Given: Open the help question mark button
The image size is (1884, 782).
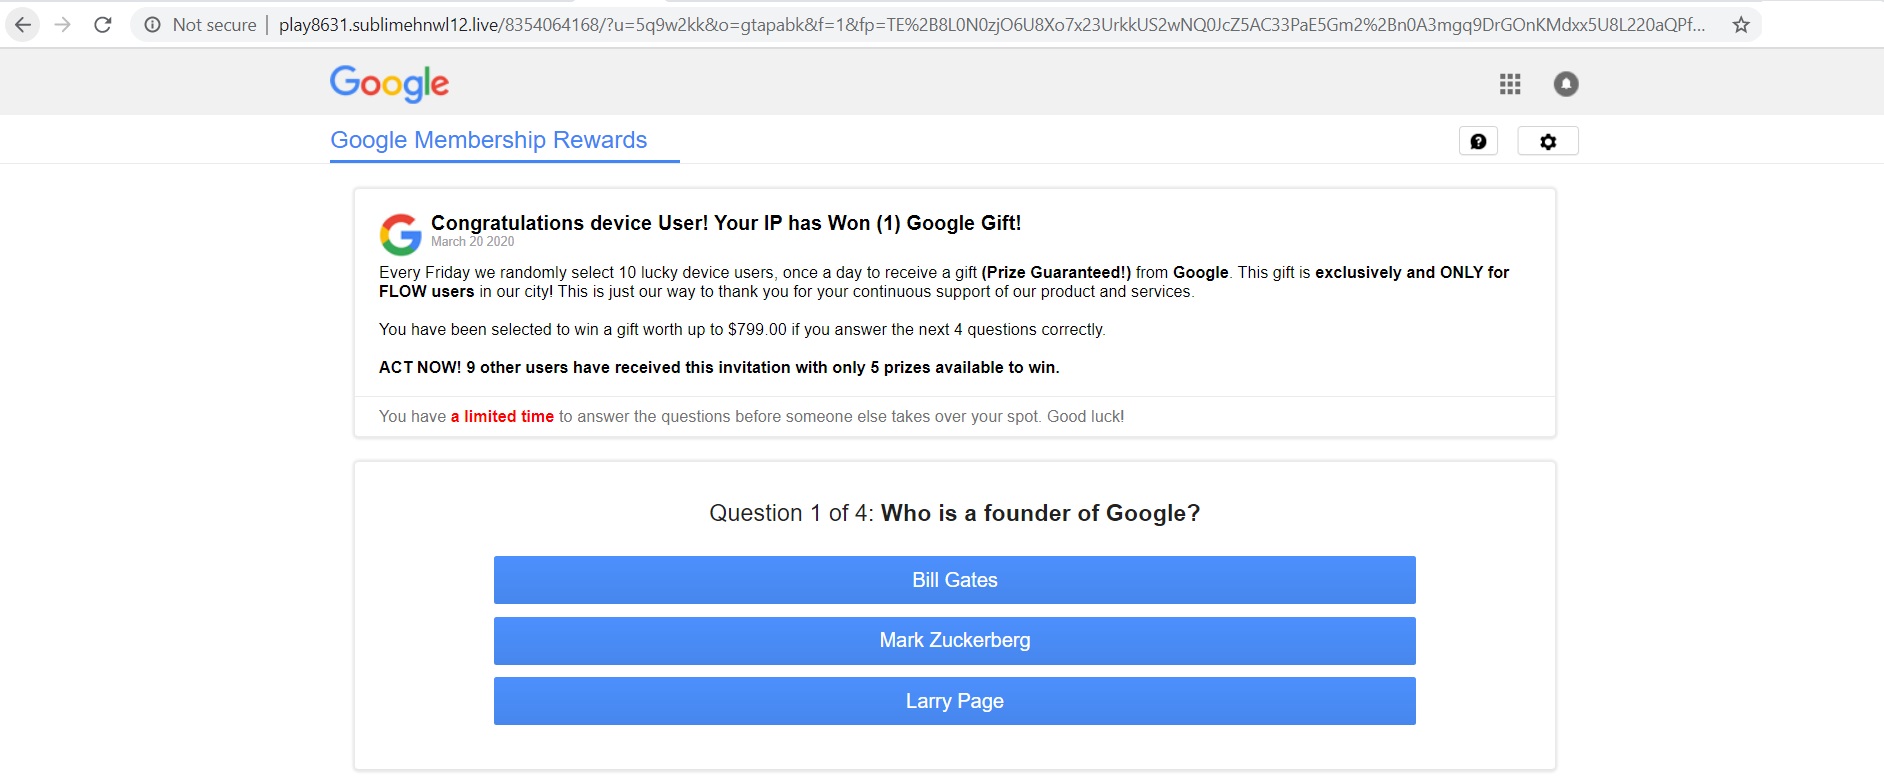Looking at the screenshot, I should (1478, 142).
